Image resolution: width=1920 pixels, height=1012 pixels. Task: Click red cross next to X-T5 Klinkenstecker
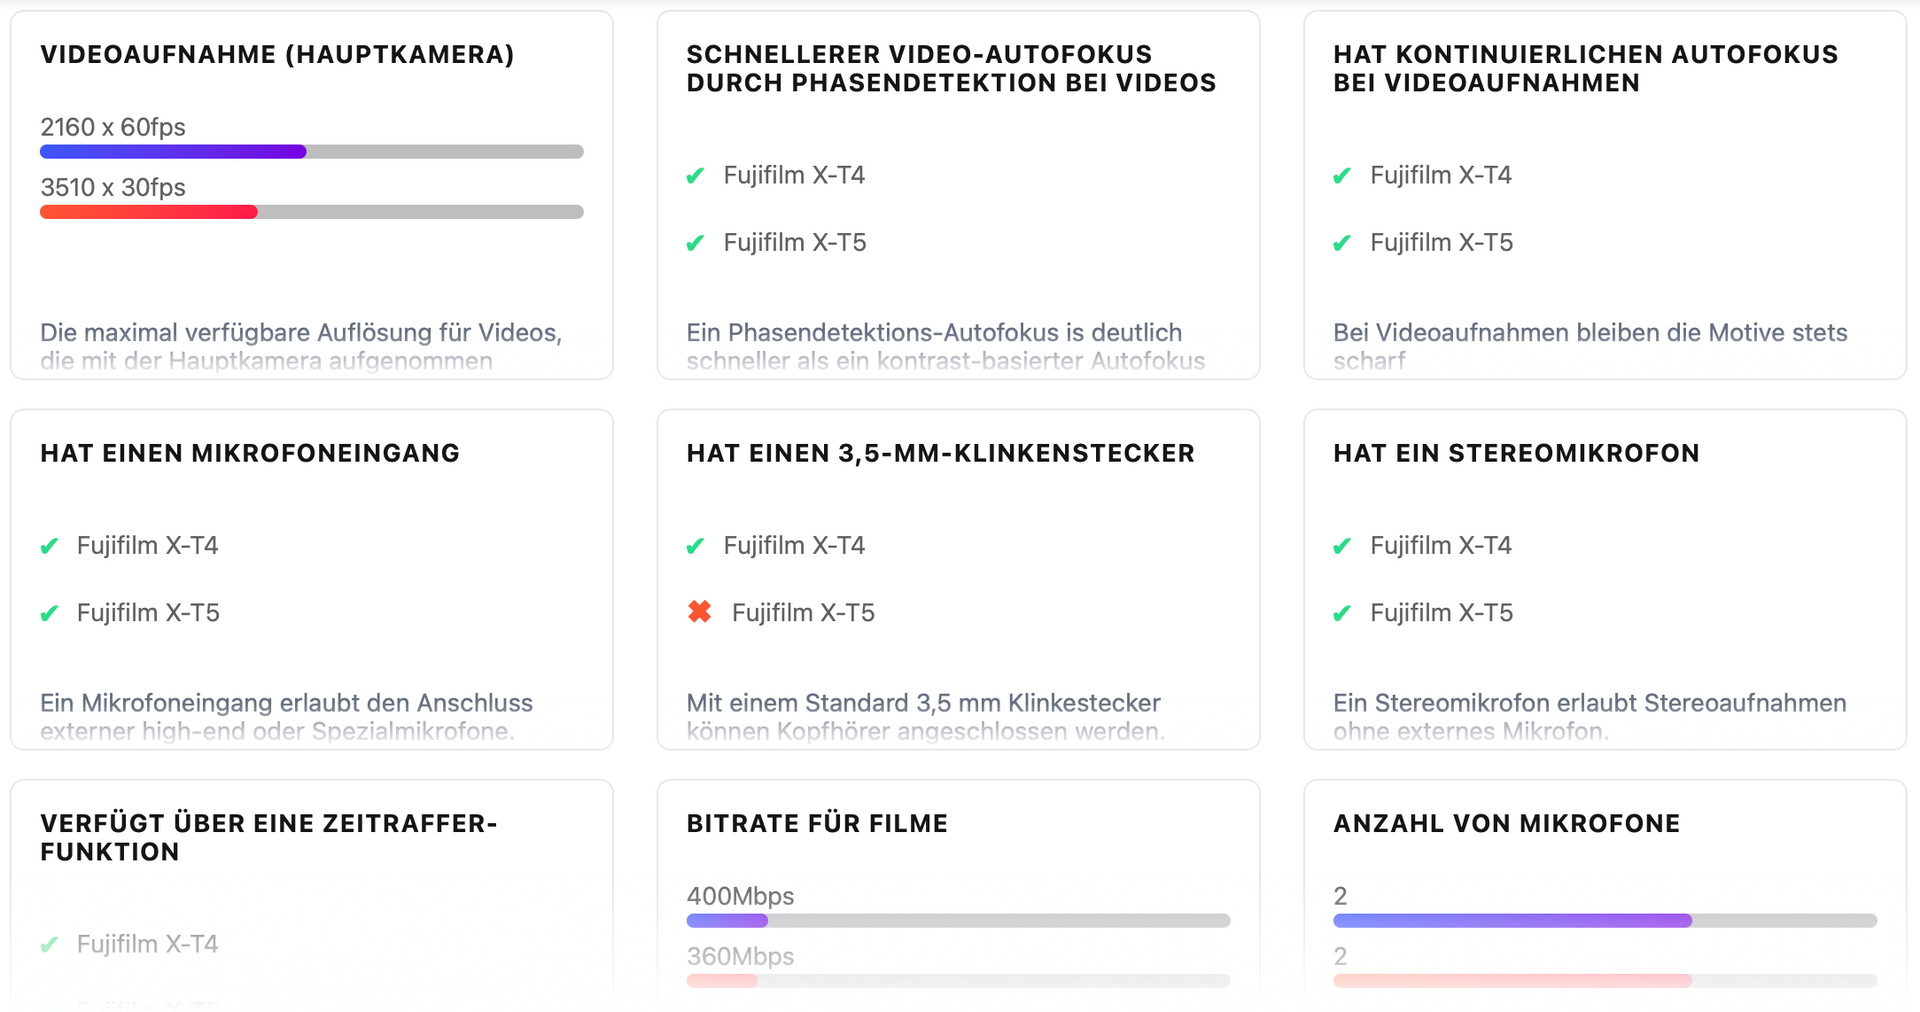point(699,612)
